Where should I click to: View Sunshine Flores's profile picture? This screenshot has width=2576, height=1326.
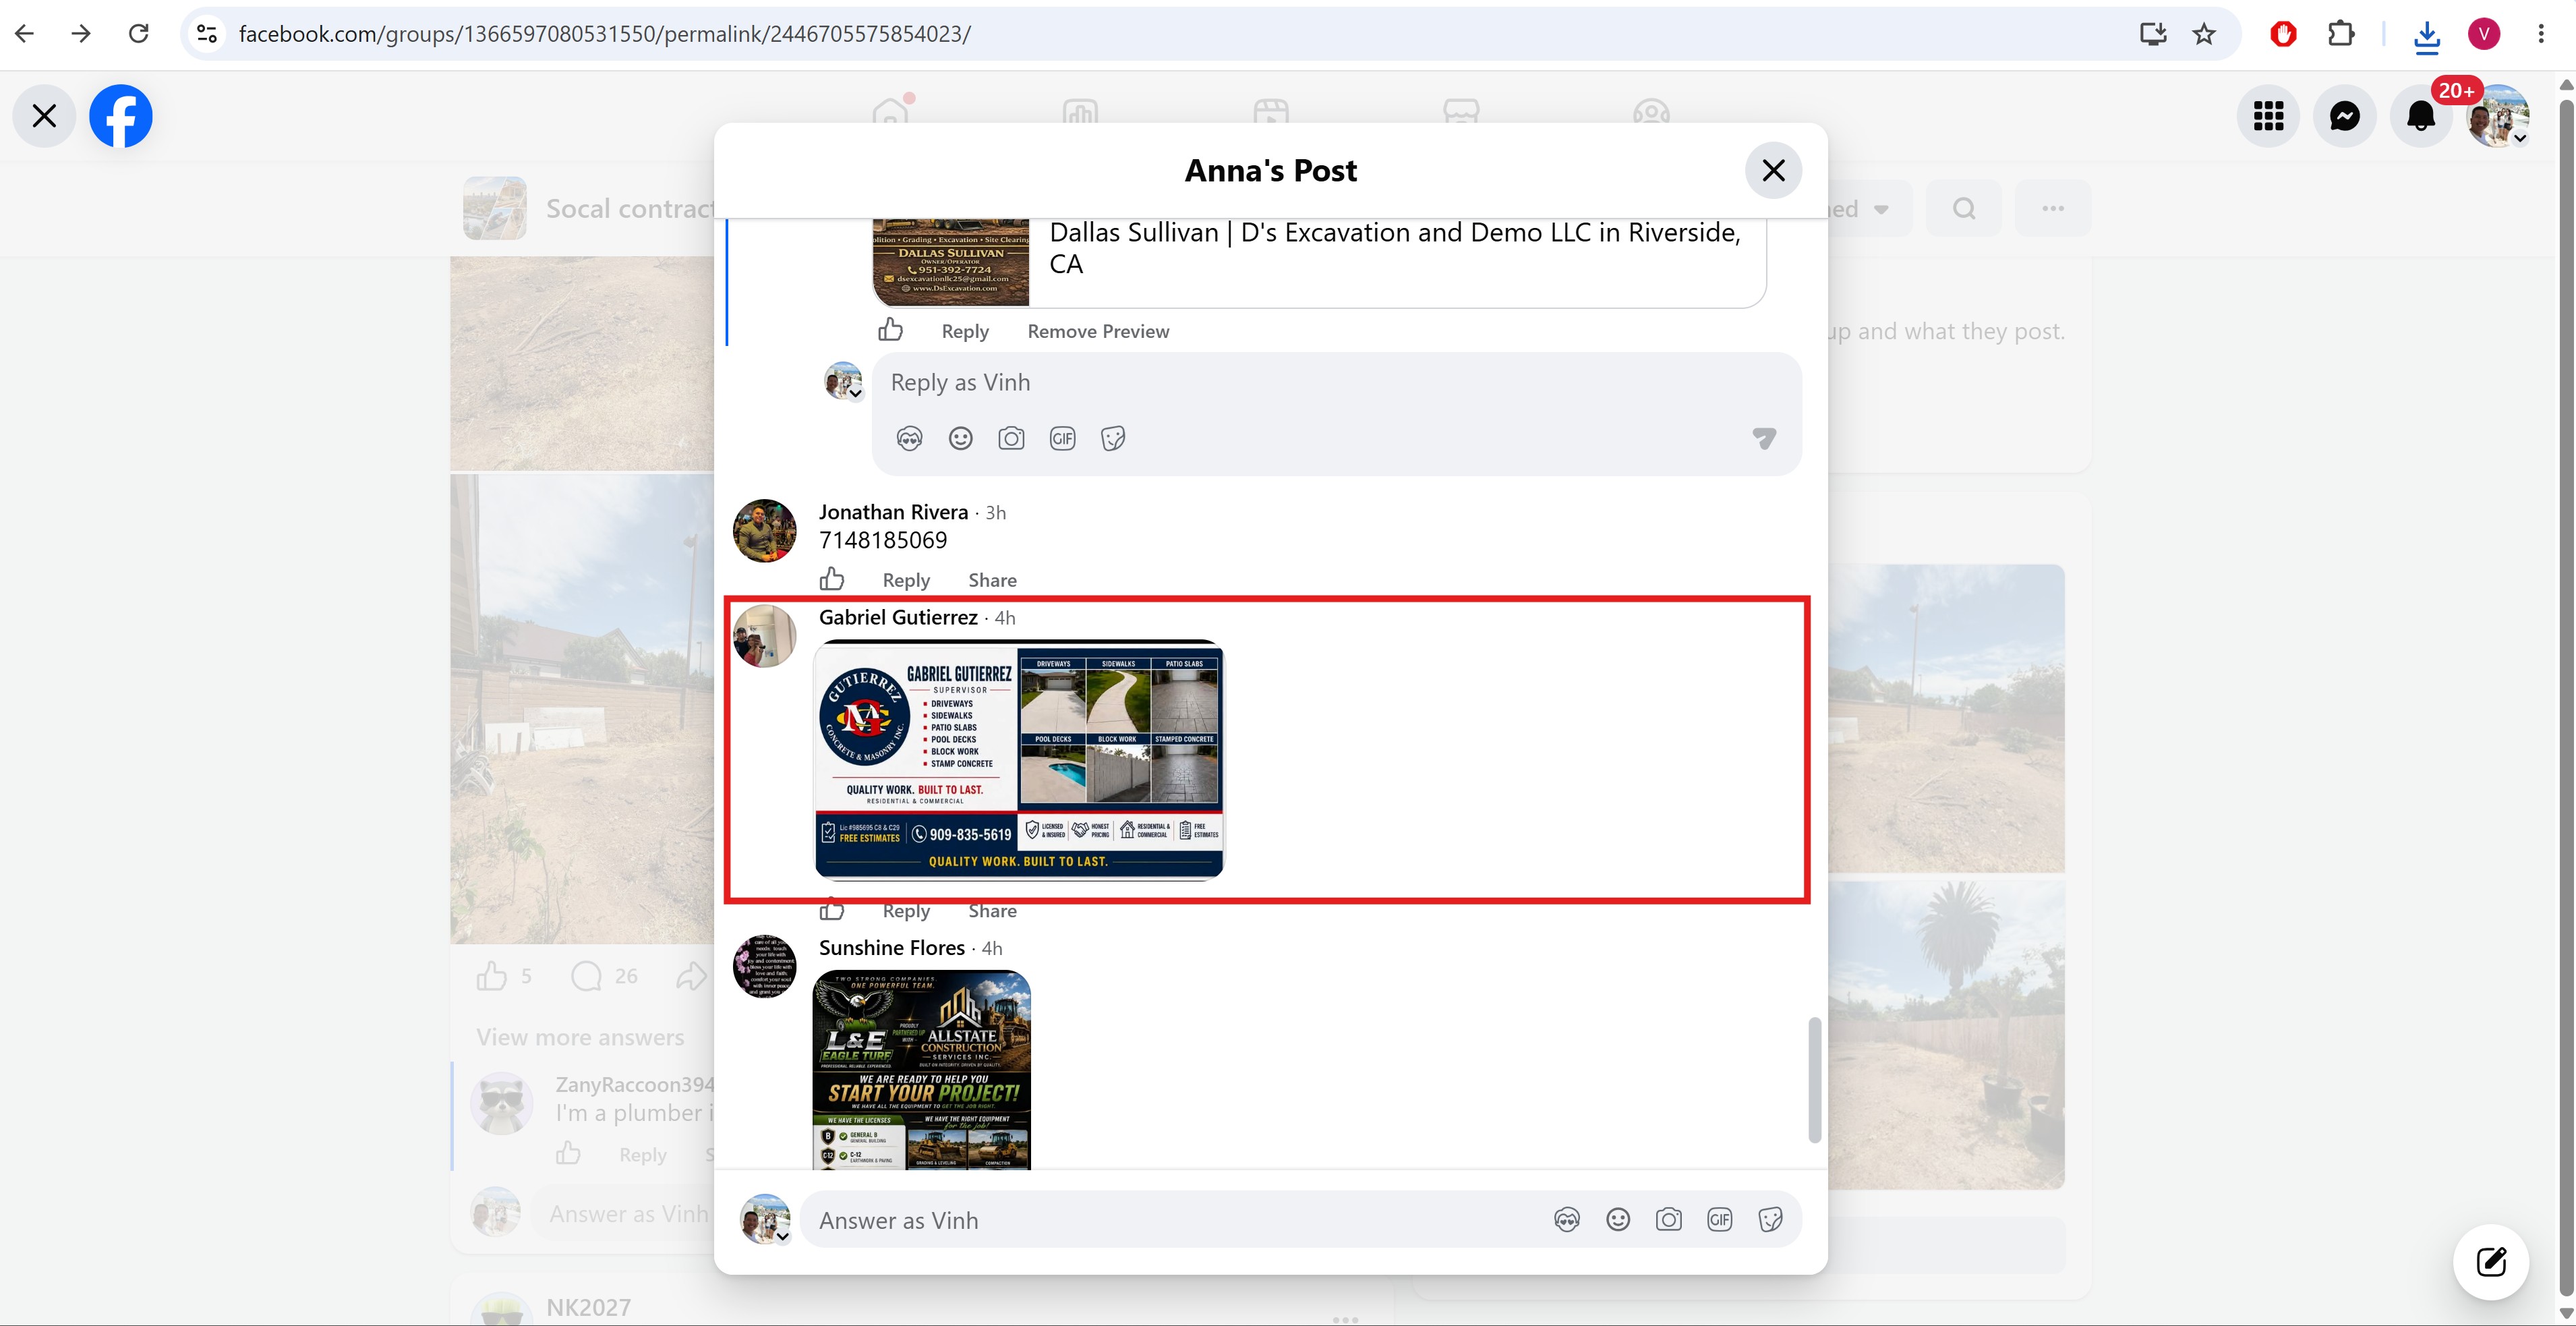point(765,966)
